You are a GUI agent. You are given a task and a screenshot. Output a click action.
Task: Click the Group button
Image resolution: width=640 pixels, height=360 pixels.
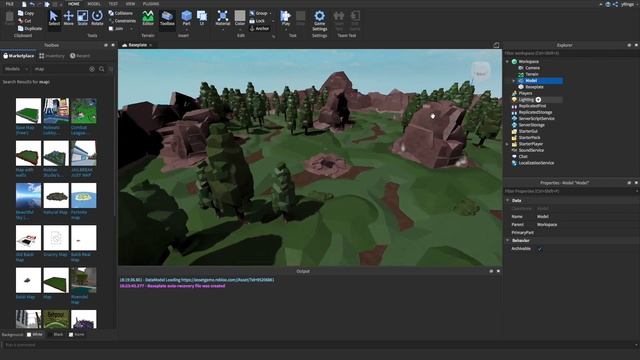[x=258, y=13]
